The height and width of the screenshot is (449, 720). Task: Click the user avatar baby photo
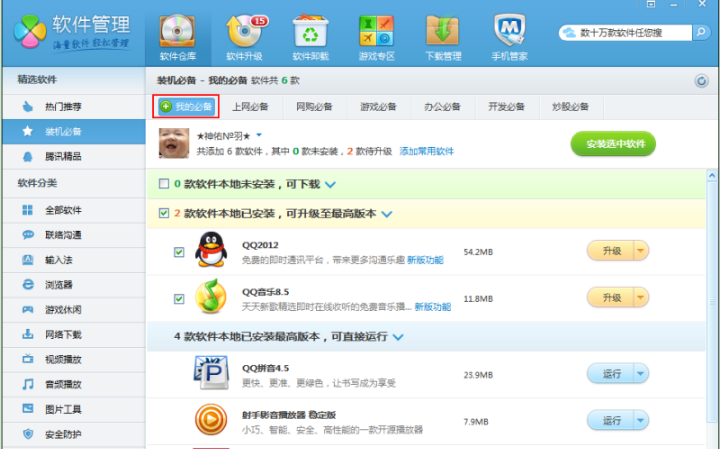[174, 143]
